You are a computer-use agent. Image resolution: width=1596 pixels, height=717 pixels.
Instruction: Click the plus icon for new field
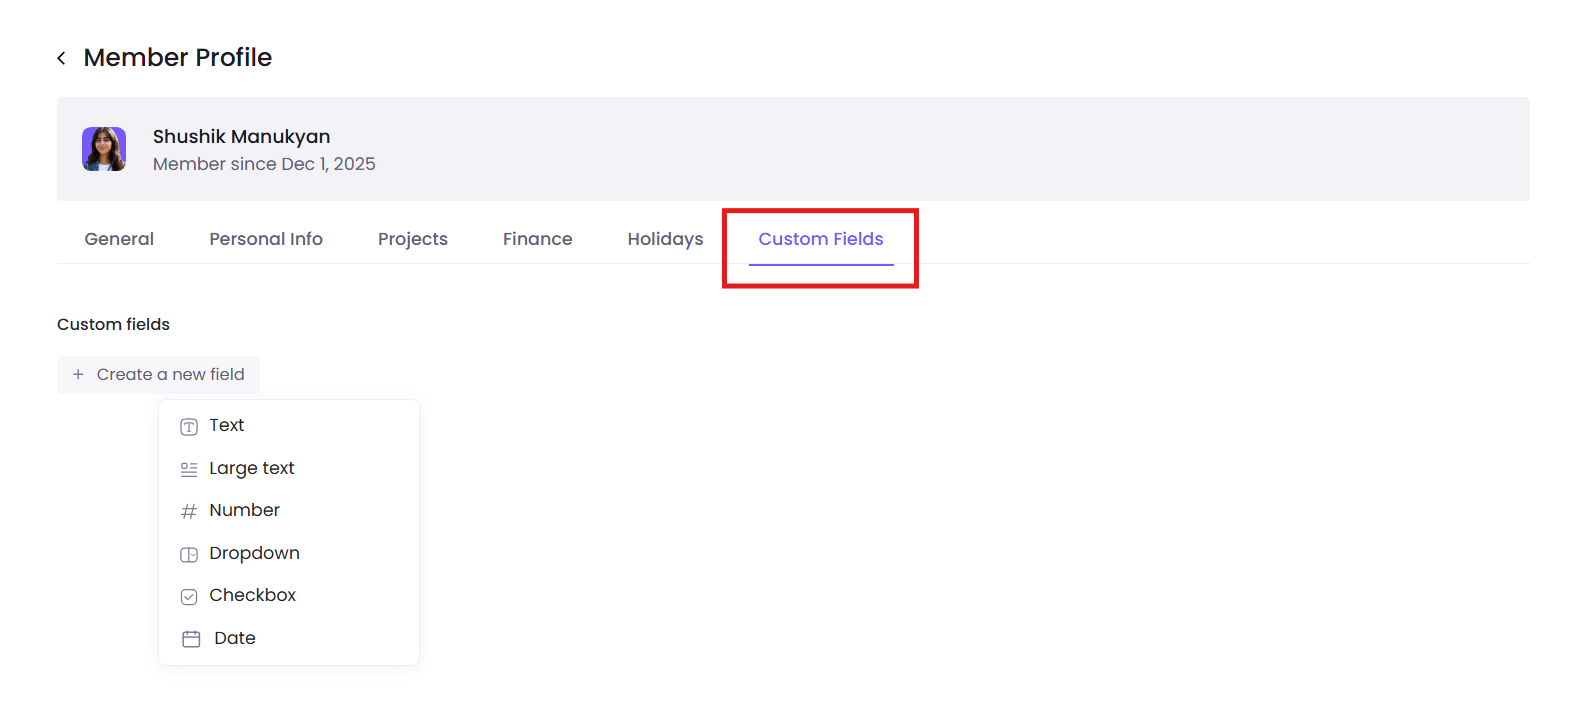[78, 375]
